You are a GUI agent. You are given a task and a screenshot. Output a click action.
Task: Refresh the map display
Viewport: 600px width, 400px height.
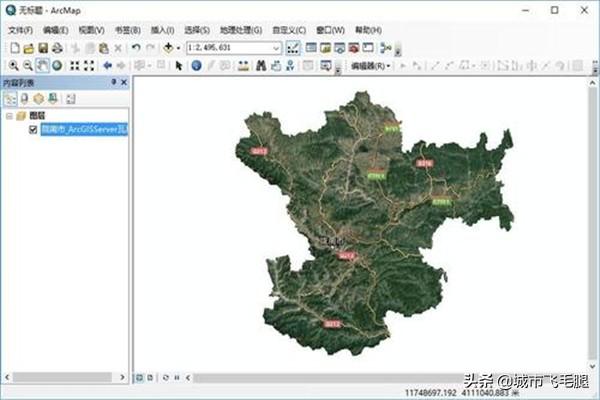tap(165, 378)
